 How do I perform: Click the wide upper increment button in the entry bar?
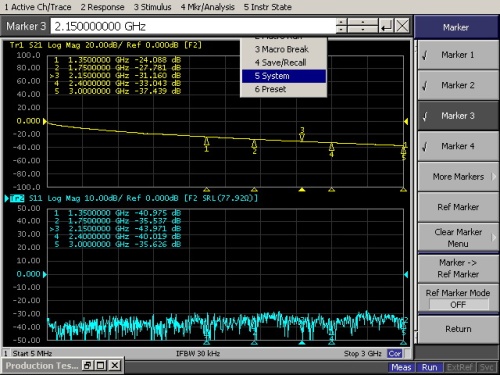click(362, 22)
